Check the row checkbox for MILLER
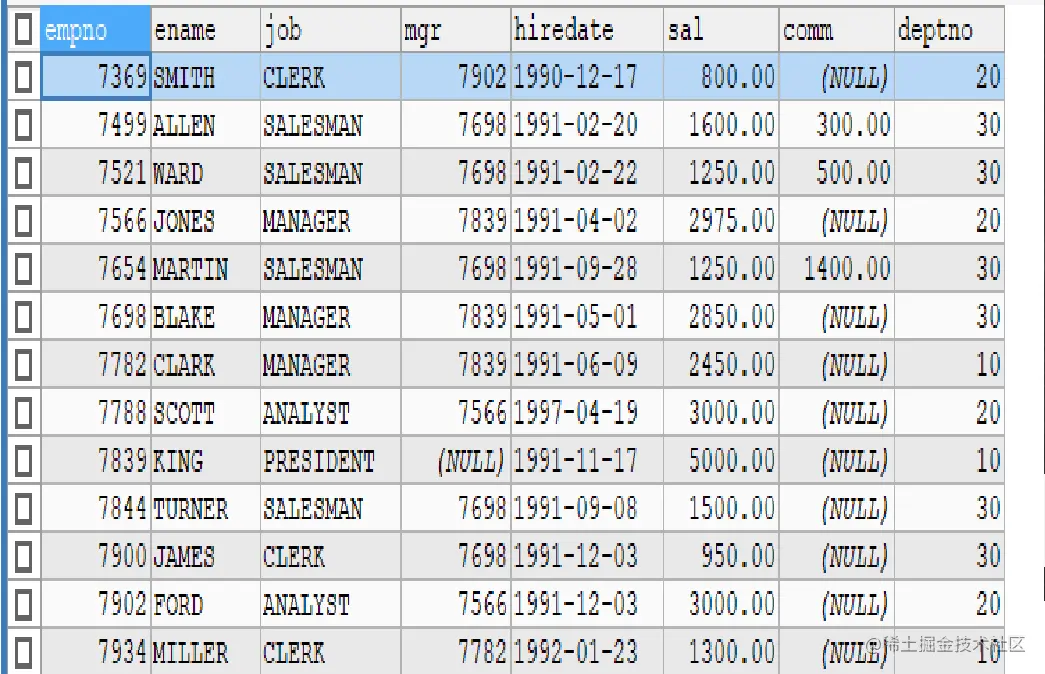 pos(23,653)
